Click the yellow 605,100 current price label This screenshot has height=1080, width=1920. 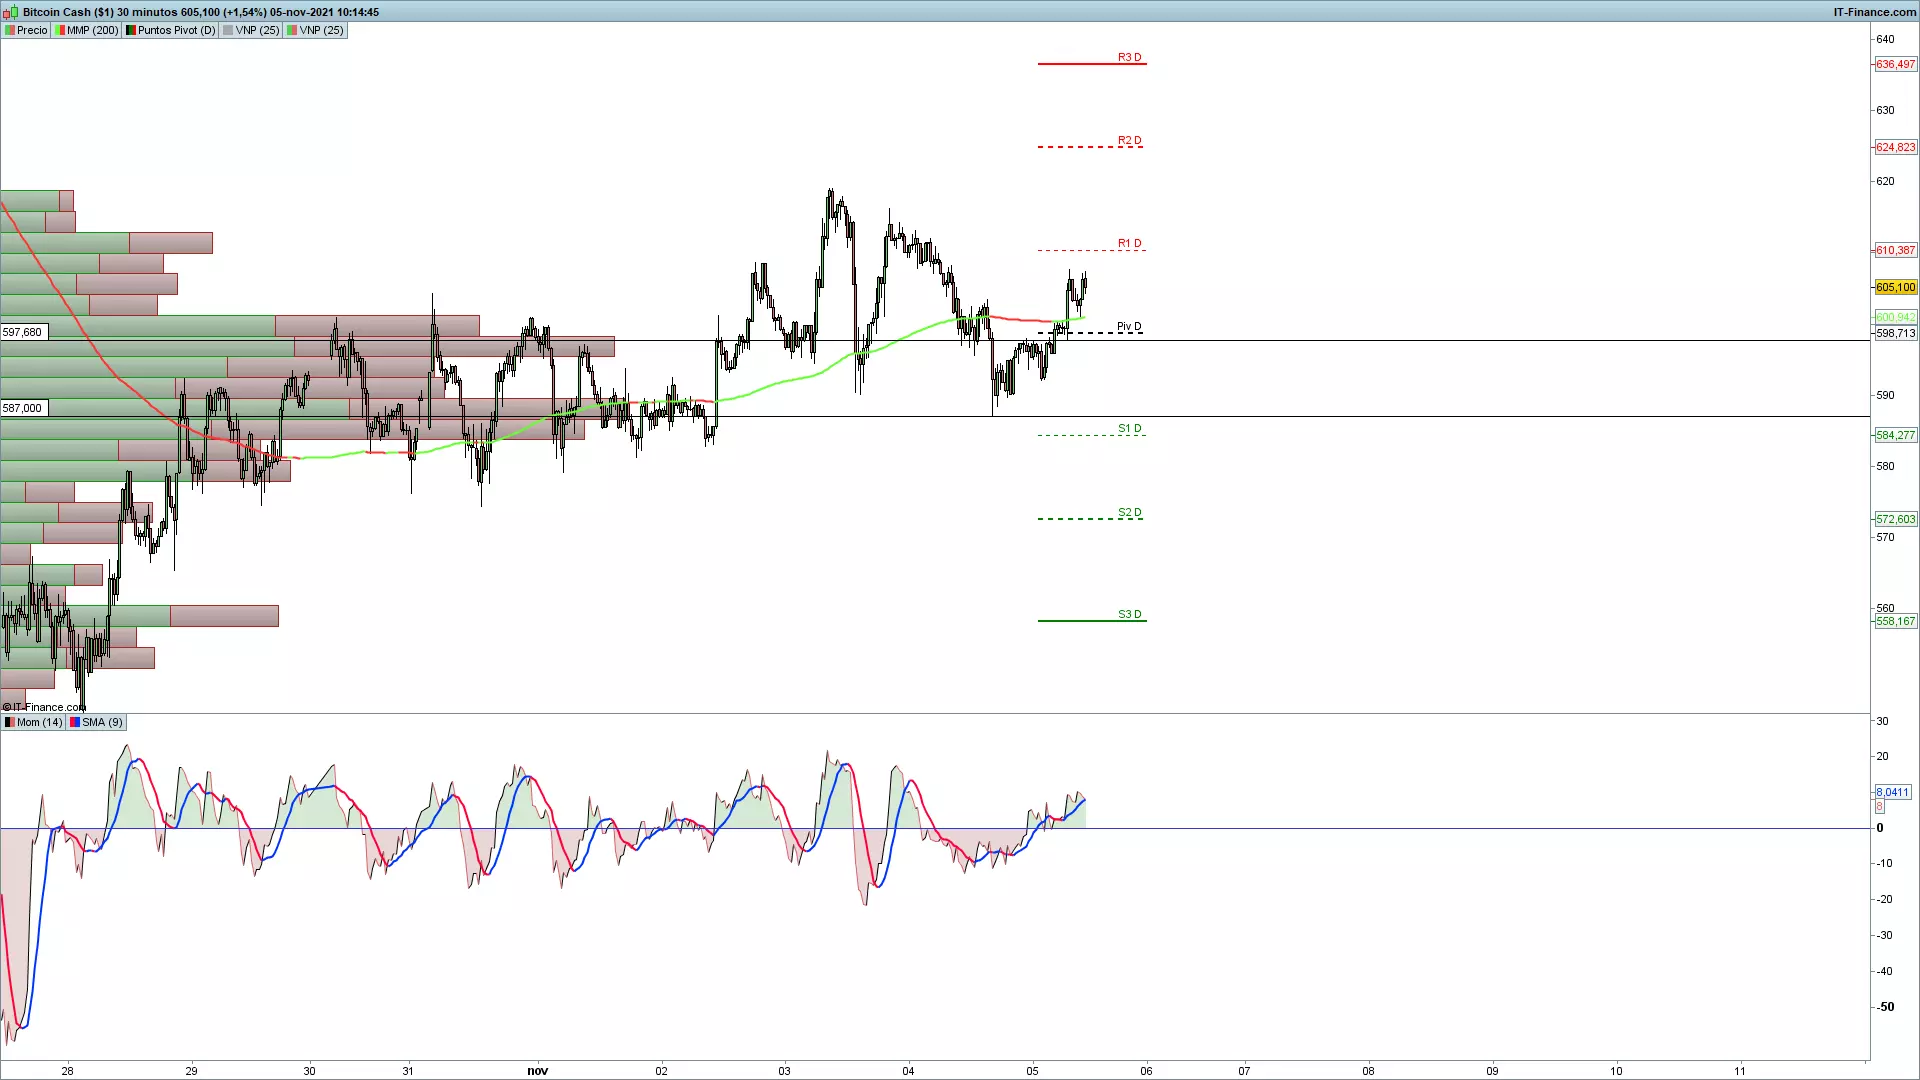click(x=1895, y=287)
